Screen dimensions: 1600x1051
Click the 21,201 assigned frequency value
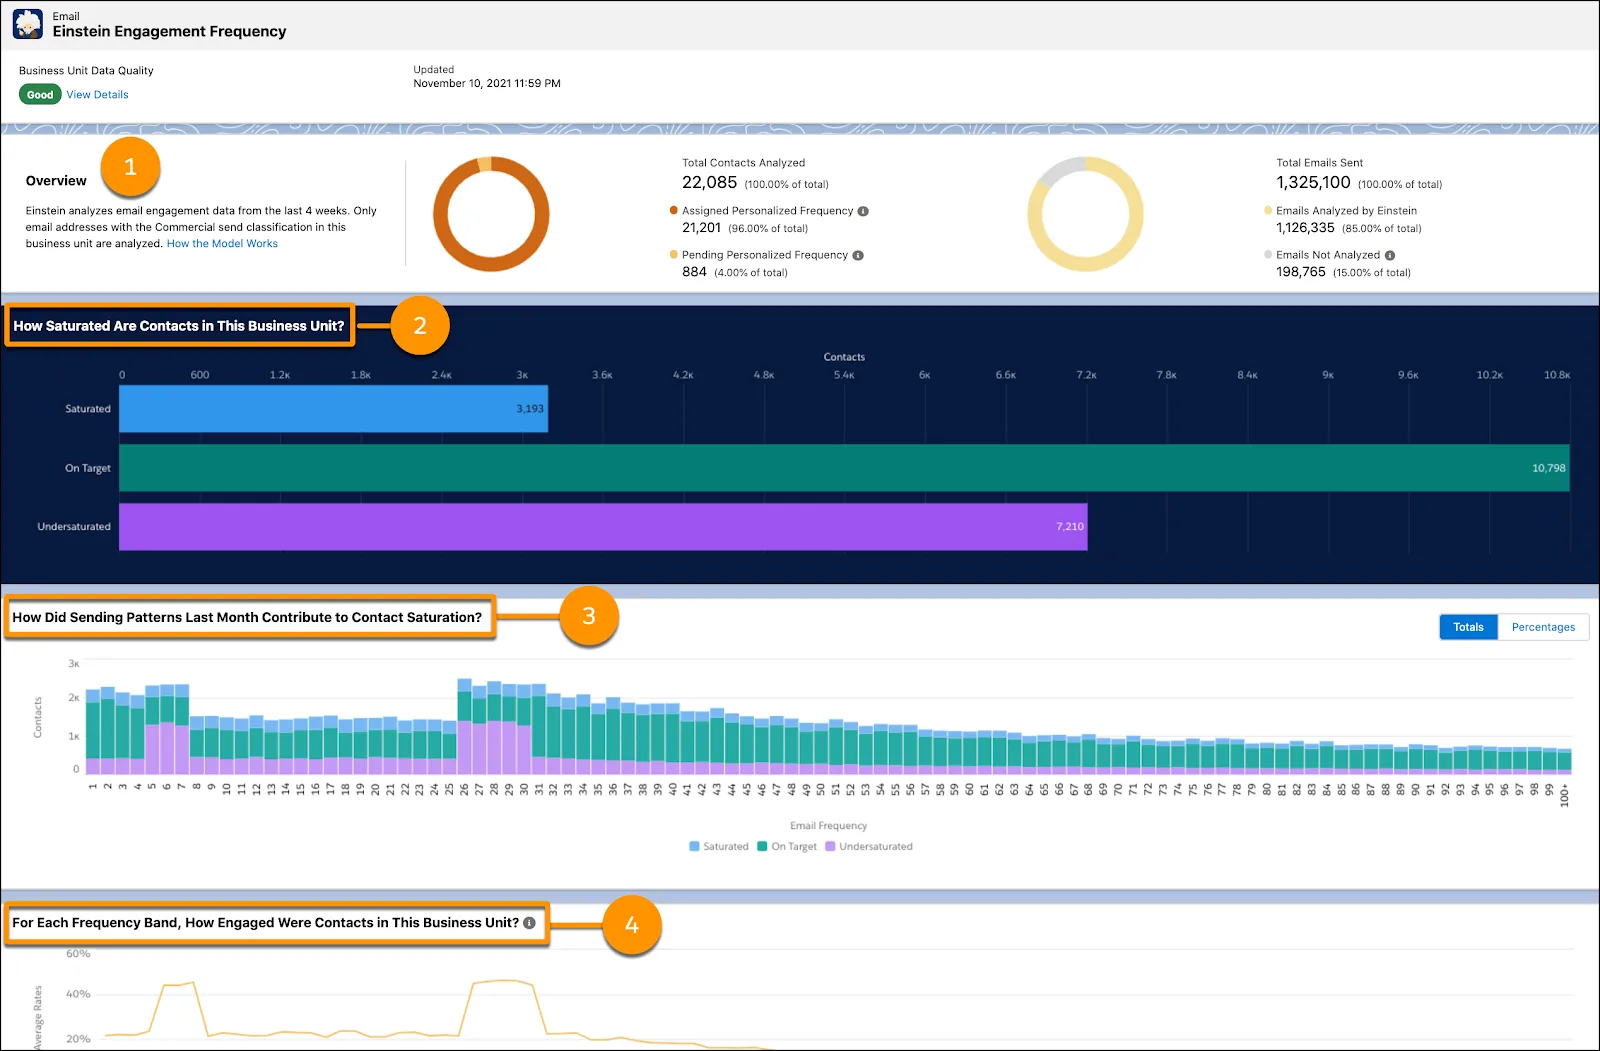coord(701,228)
